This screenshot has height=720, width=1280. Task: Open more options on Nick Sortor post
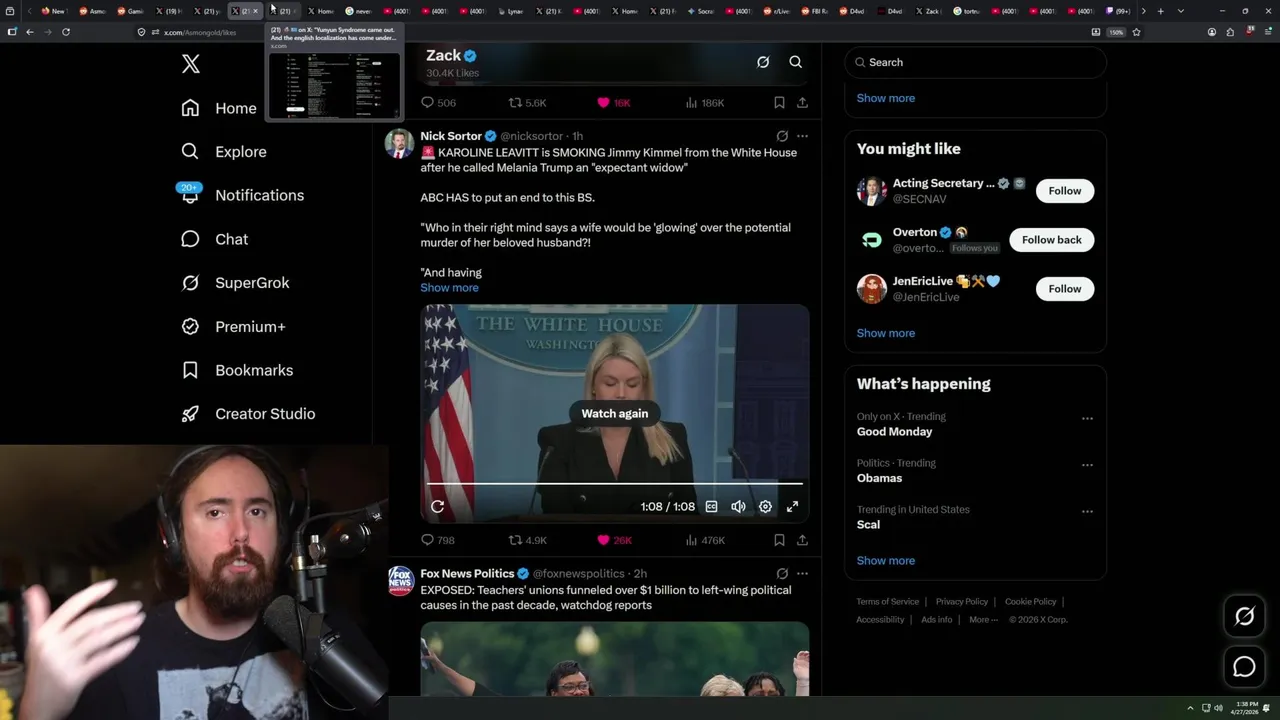click(x=802, y=136)
